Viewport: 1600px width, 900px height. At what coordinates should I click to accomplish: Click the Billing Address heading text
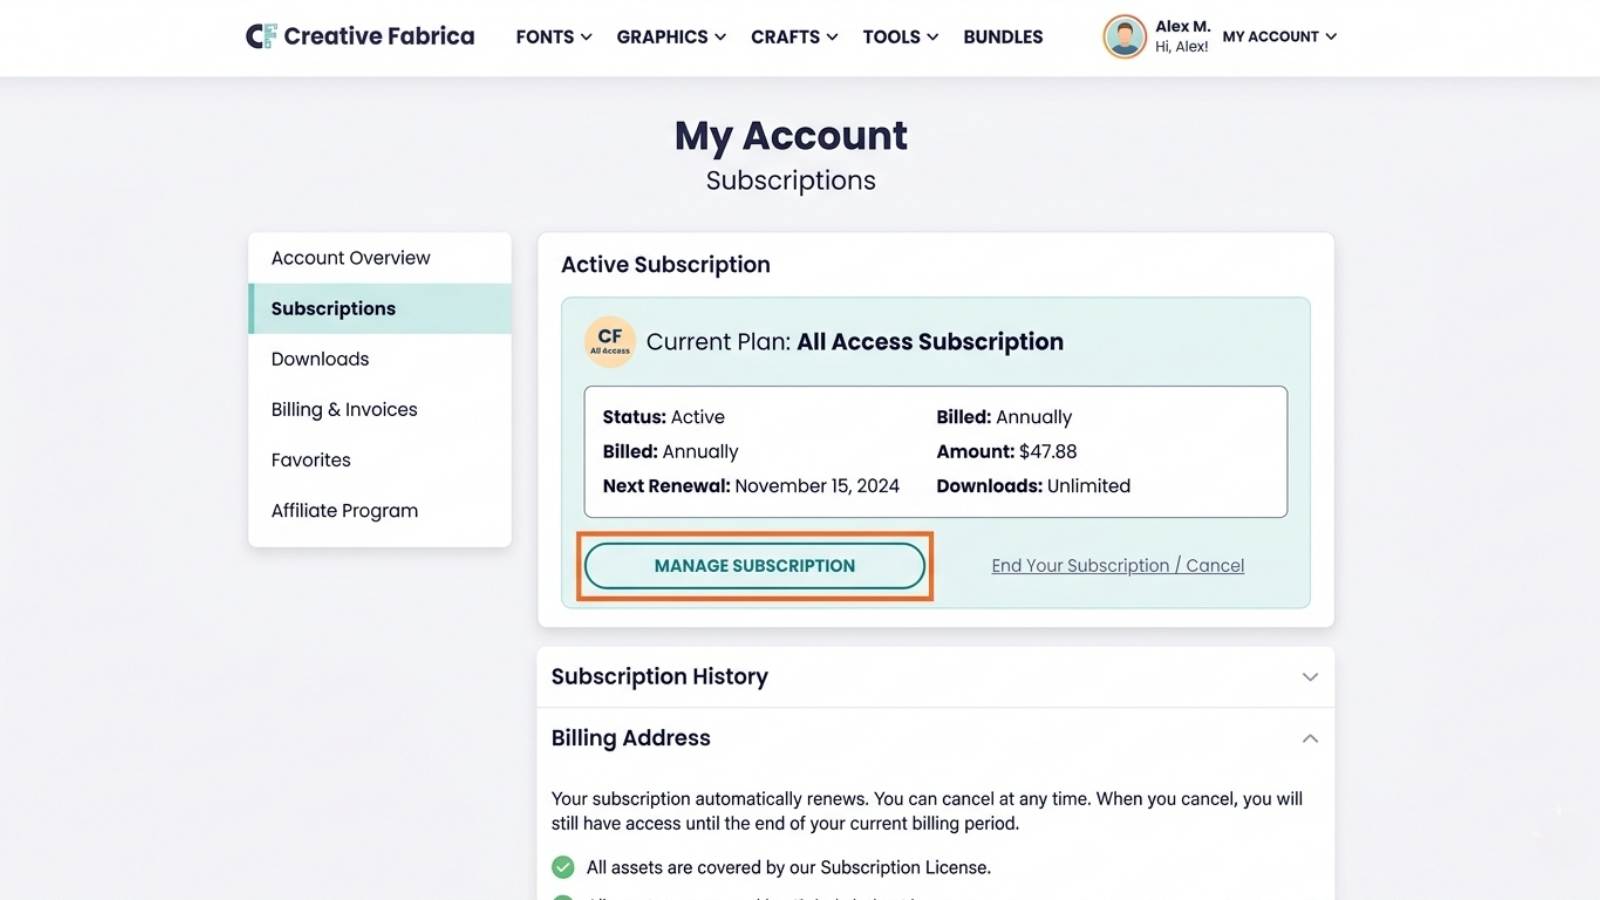click(x=631, y=738)
